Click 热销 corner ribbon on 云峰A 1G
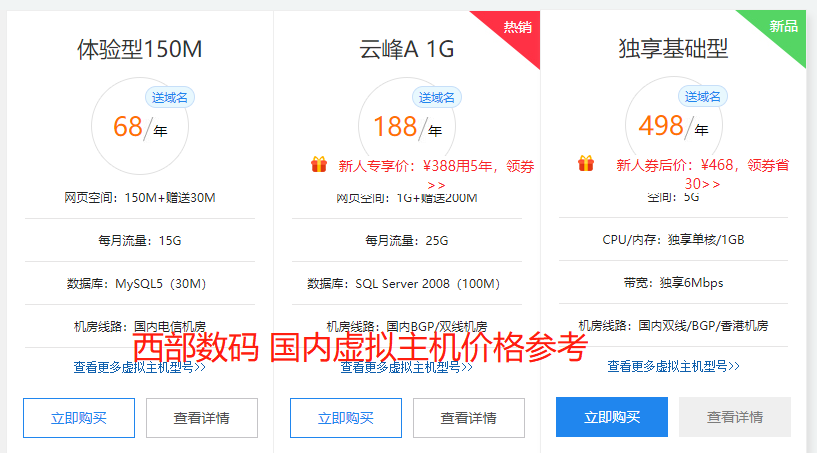Viewport: 817px width, 453px height. [517, 27]
